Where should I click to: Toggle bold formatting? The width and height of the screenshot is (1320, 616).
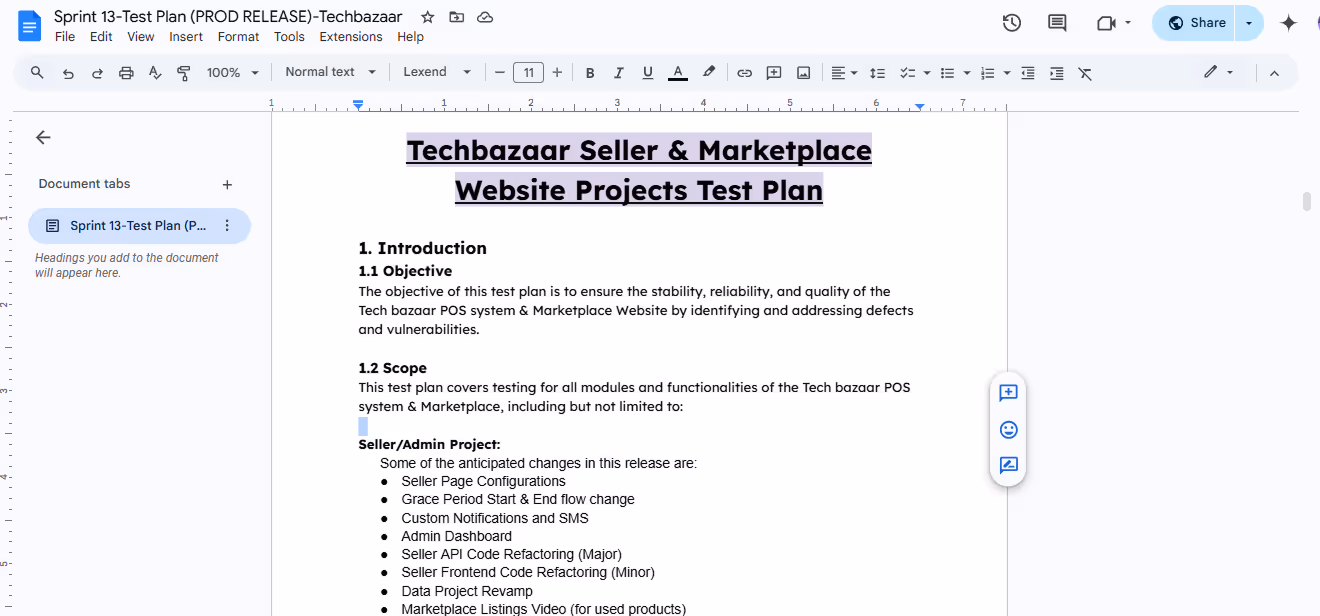tap(590, 72)
